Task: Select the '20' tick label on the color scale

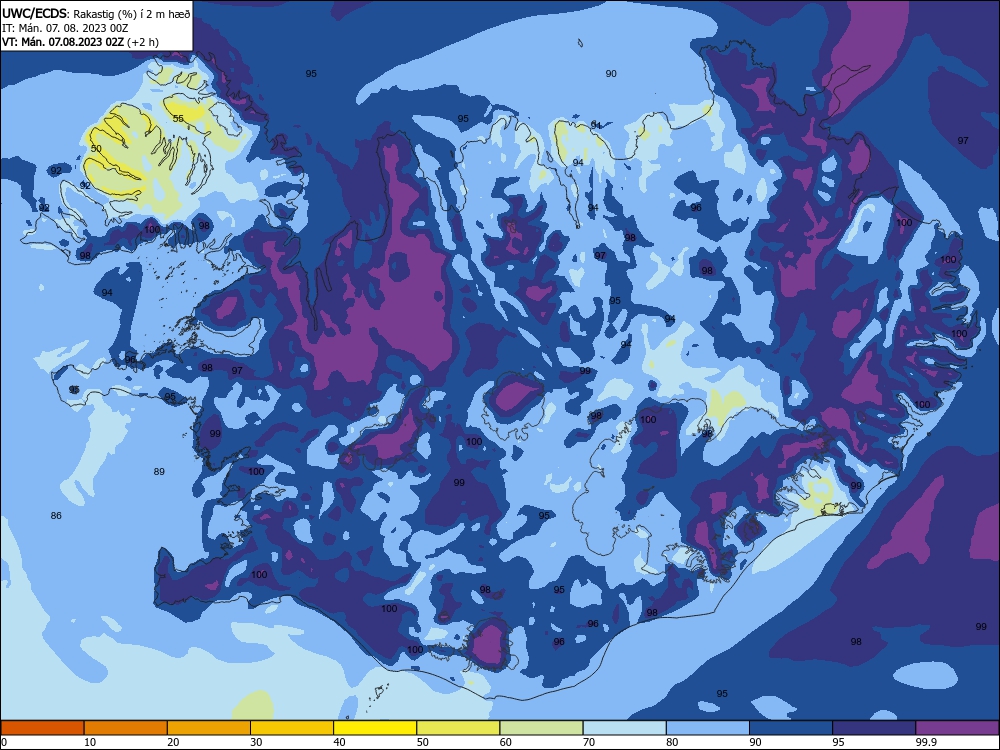Action: point(173,742)
